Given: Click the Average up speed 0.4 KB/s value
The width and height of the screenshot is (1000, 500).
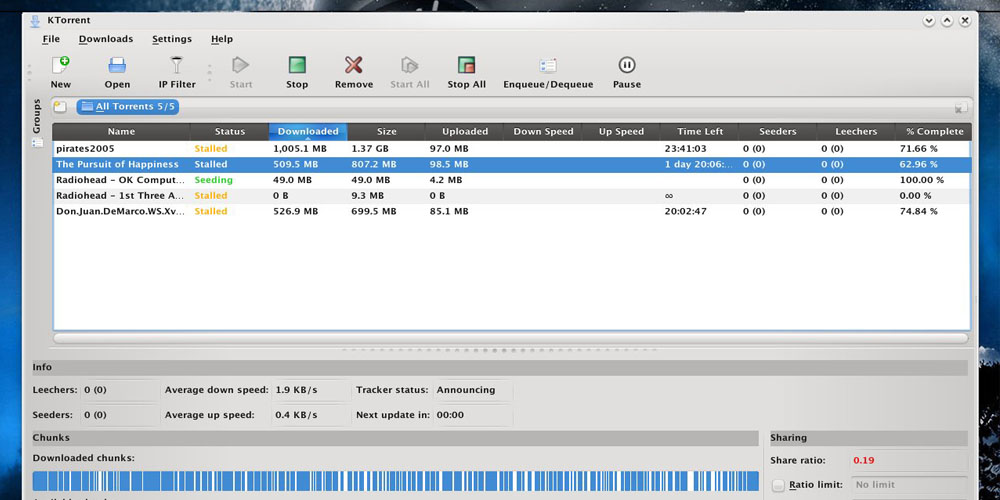Looking at the screenshot, I should [x=296, y=415].
